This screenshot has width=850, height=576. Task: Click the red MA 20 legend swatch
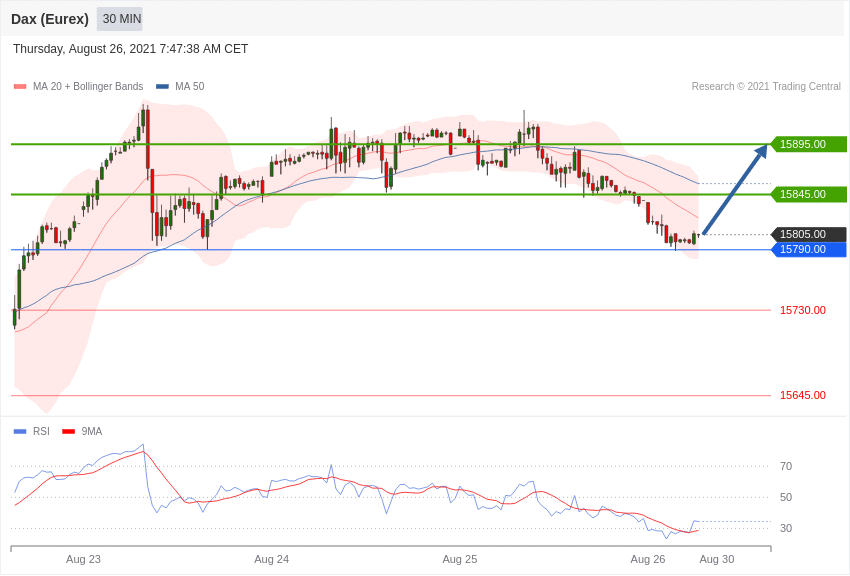pos(20,87)
